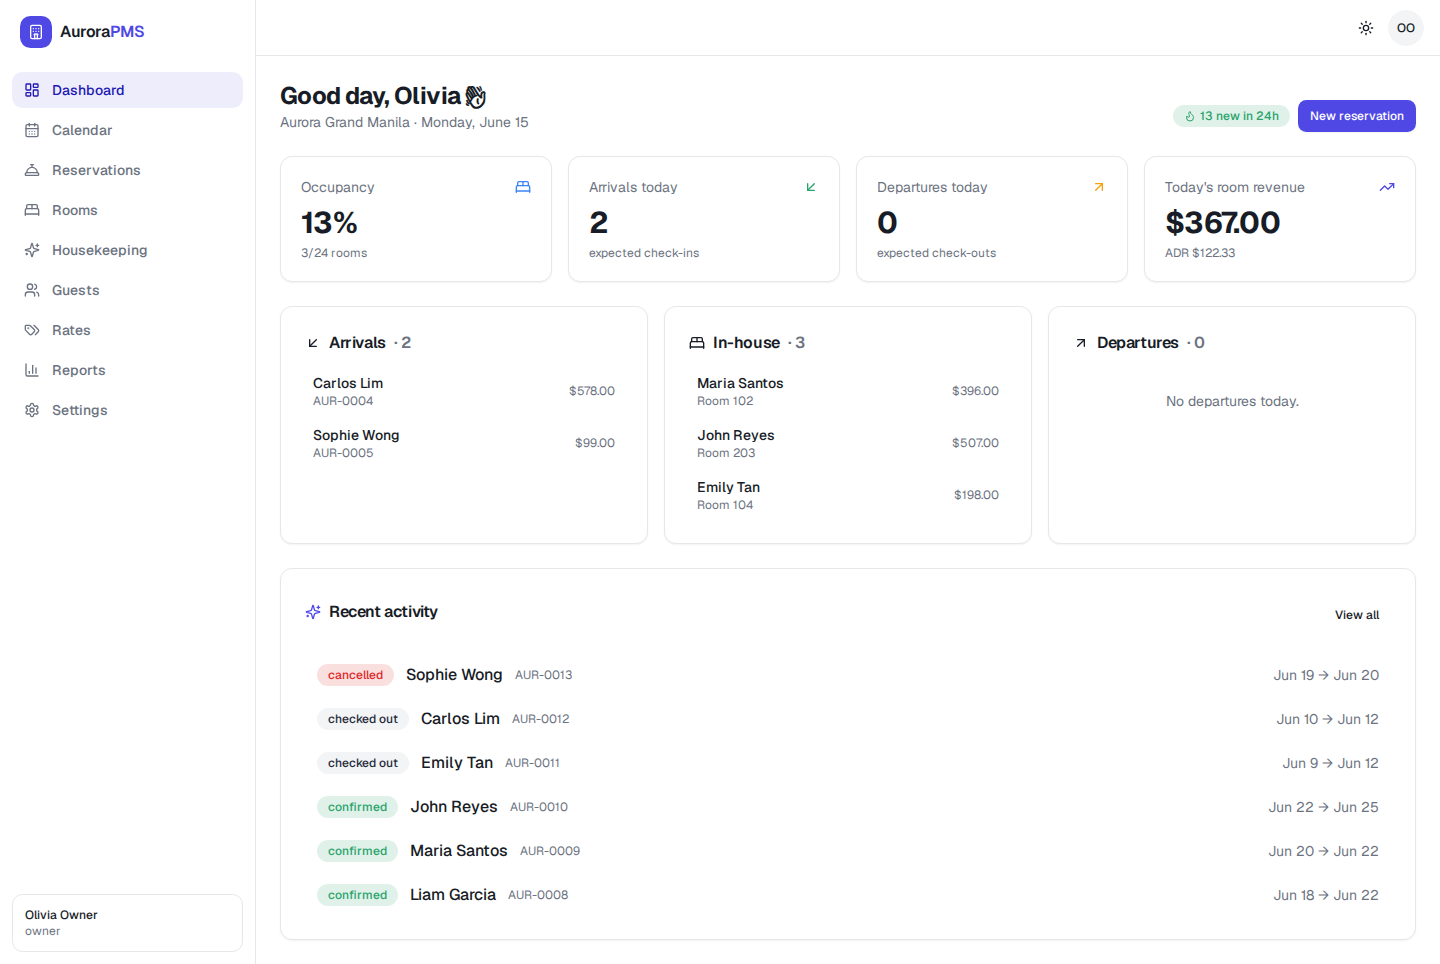This screenshot has width=1440, height=964.
Task: Click the sparkle icon beside Recent activity
Action: coord(313,612)
